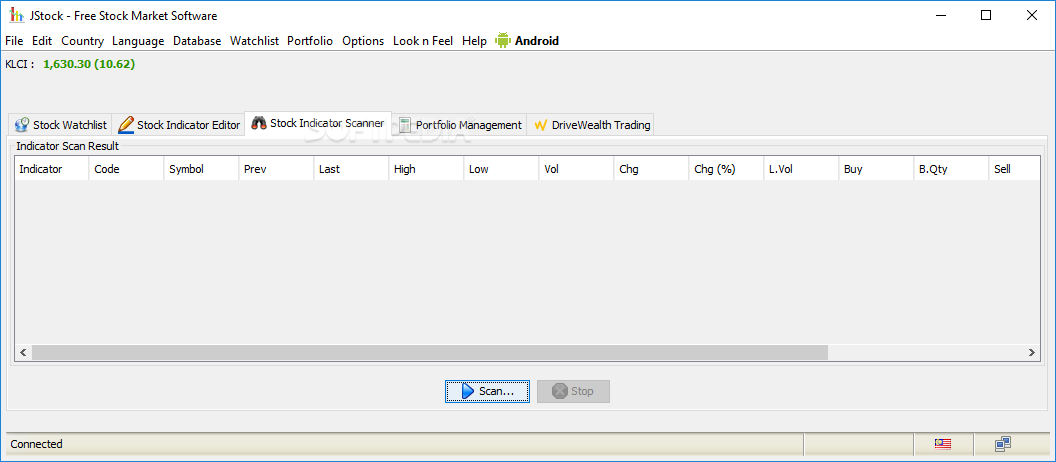Switch to the Stock Watchlist tab

[x=61, y=125]
